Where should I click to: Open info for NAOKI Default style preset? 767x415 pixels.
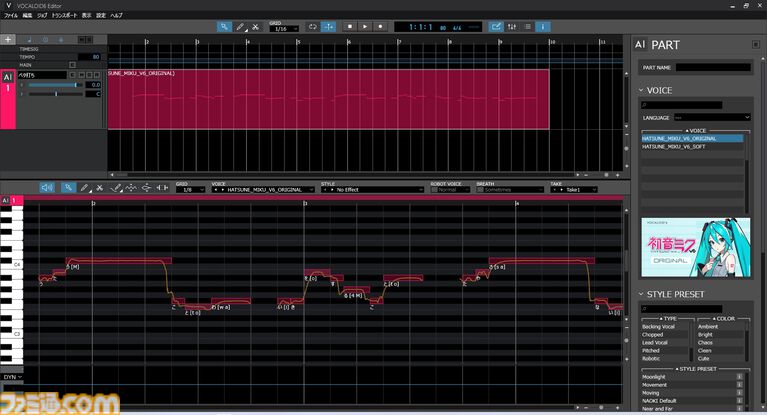(x=739, y=401)
